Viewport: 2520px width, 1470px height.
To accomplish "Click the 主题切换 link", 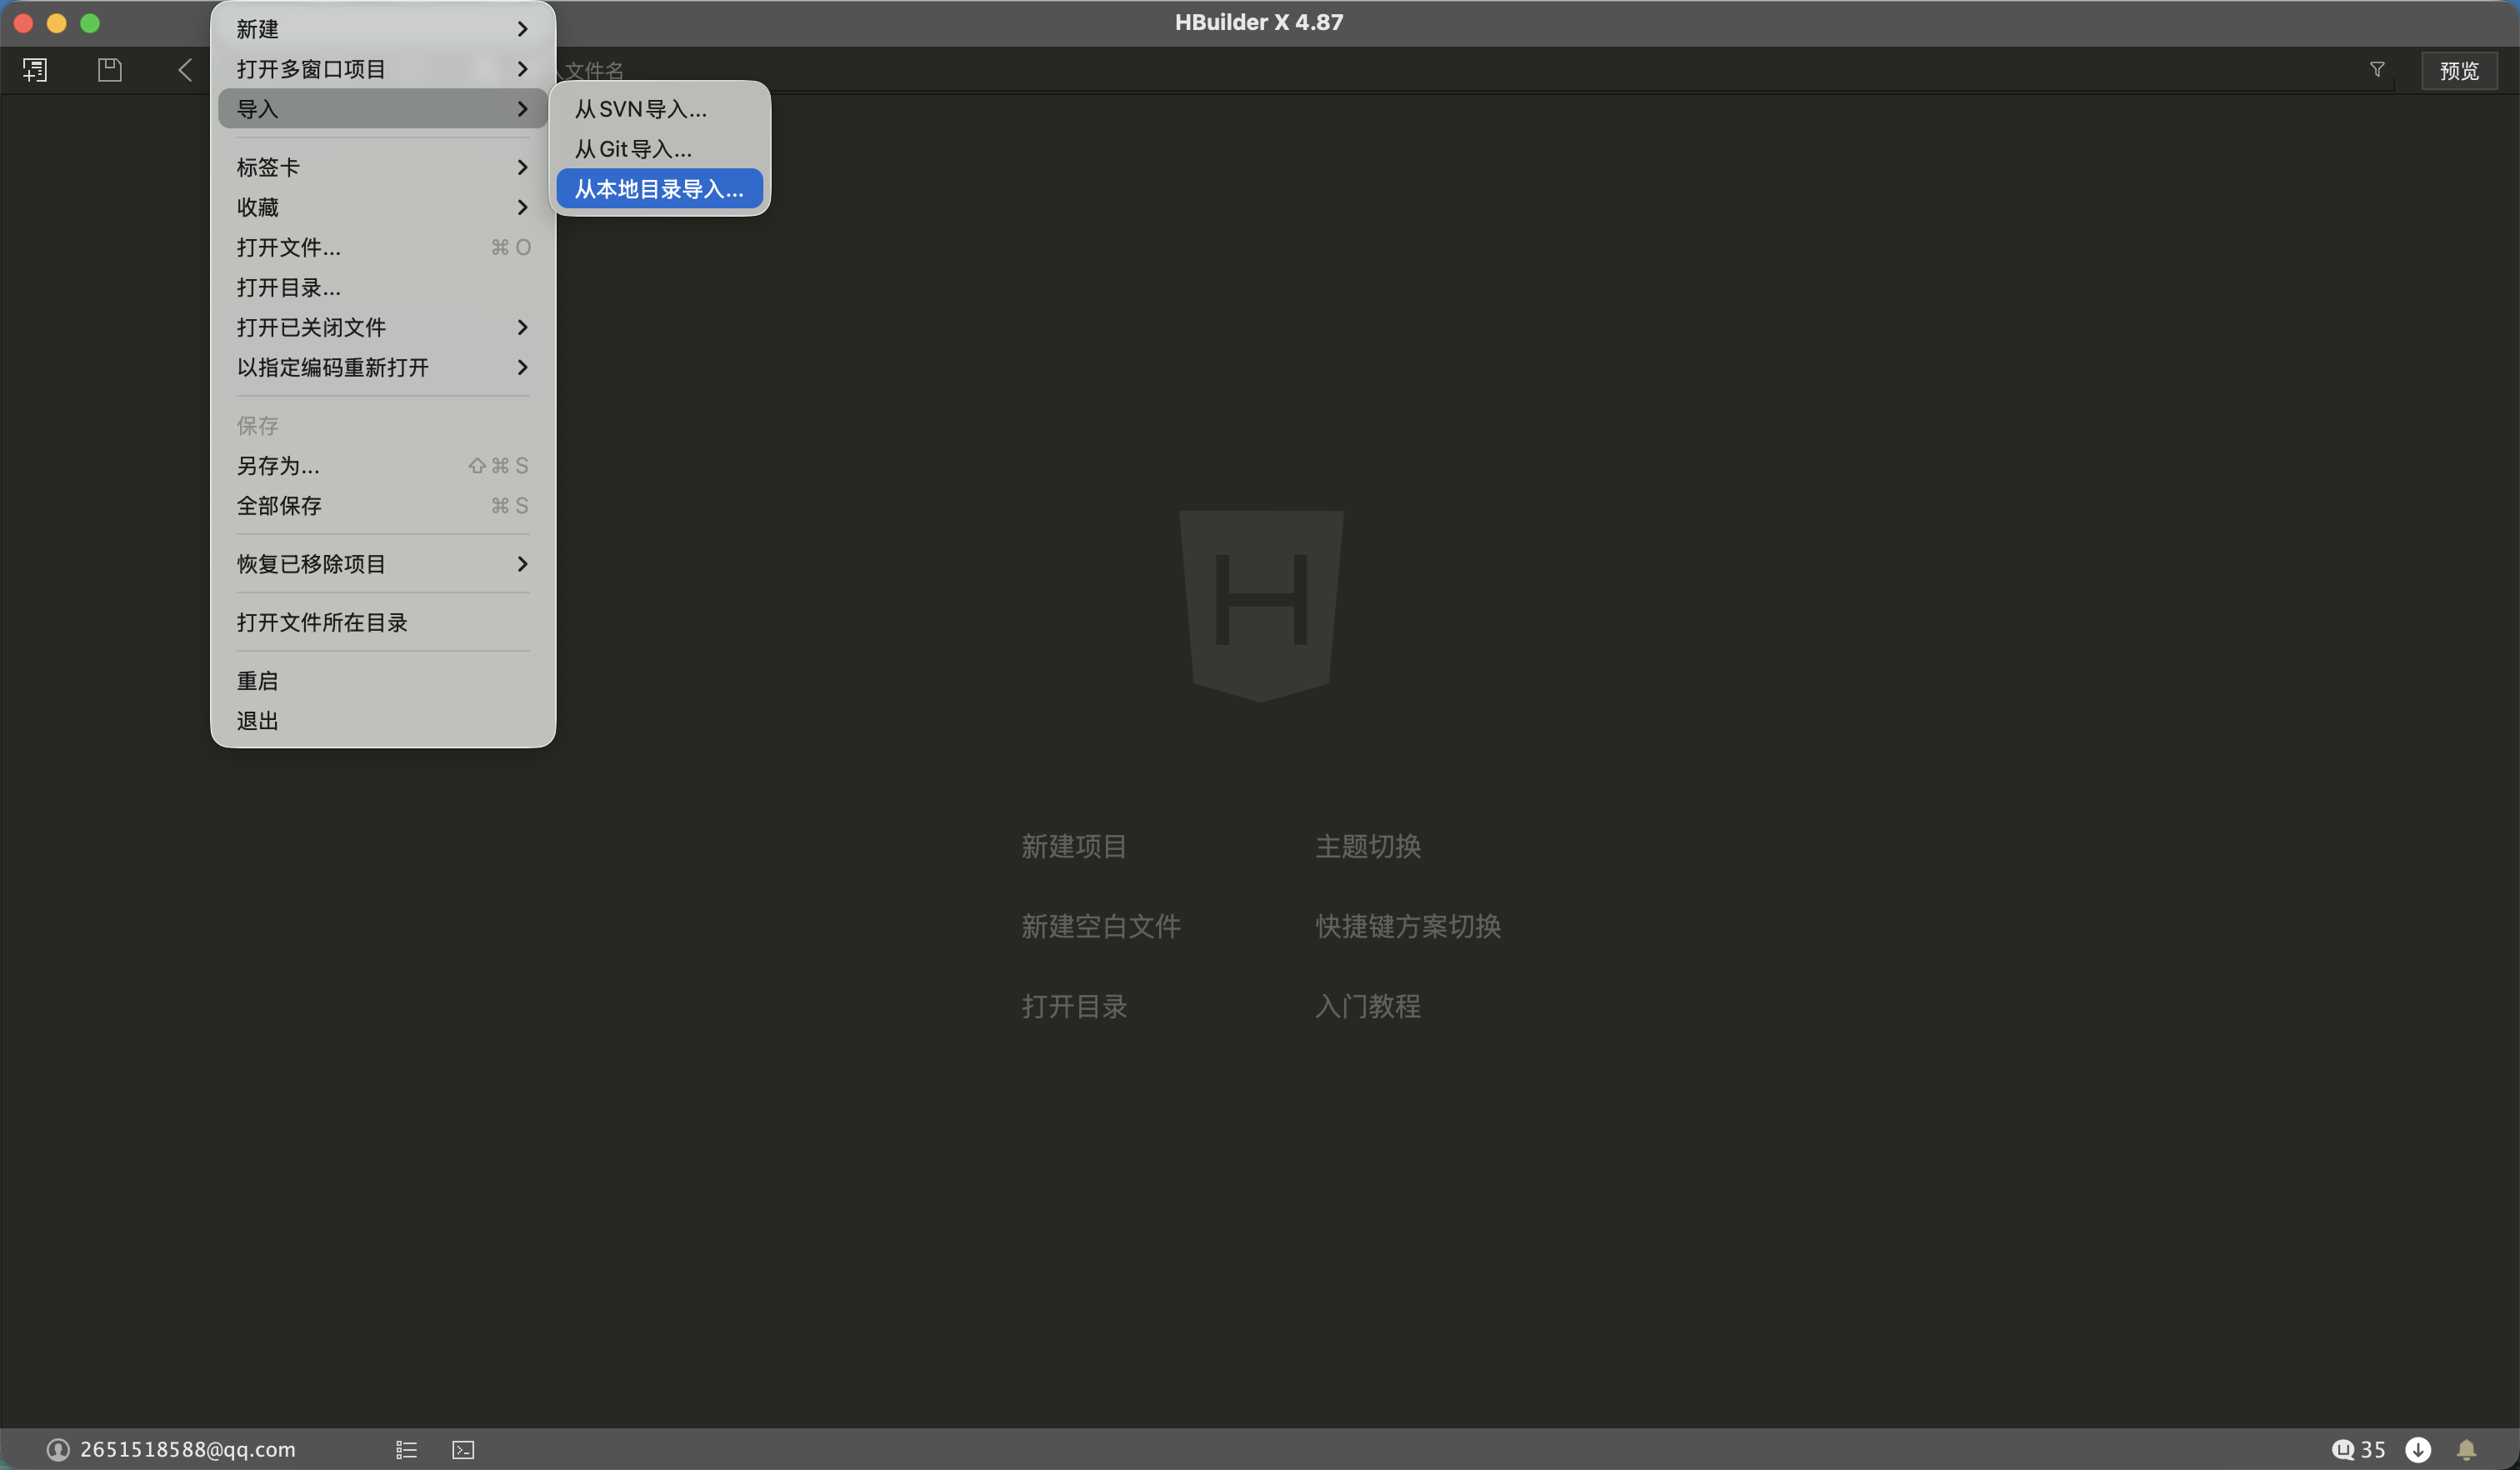I will [x=1367, y=846].
